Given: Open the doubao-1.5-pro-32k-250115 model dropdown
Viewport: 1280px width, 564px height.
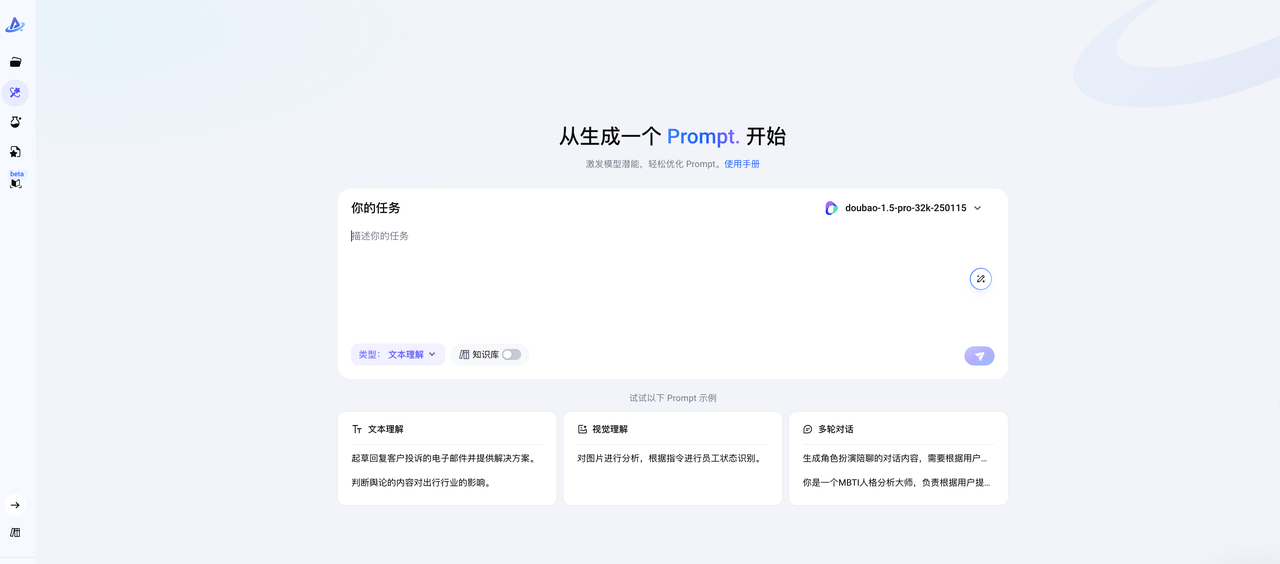Looking at the screenshot, I should tap(904, 208).
